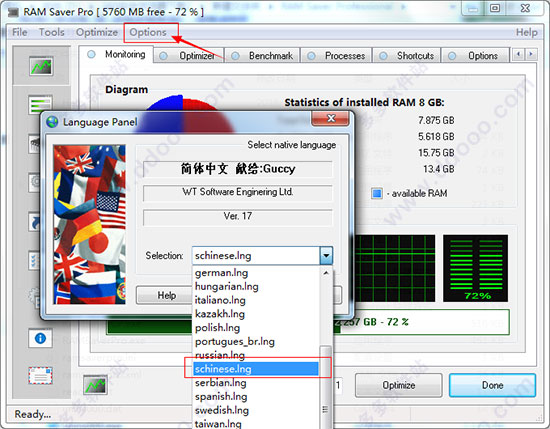
Task: Select the green bars optimizer sidebar icon
Action: (41, 105)
